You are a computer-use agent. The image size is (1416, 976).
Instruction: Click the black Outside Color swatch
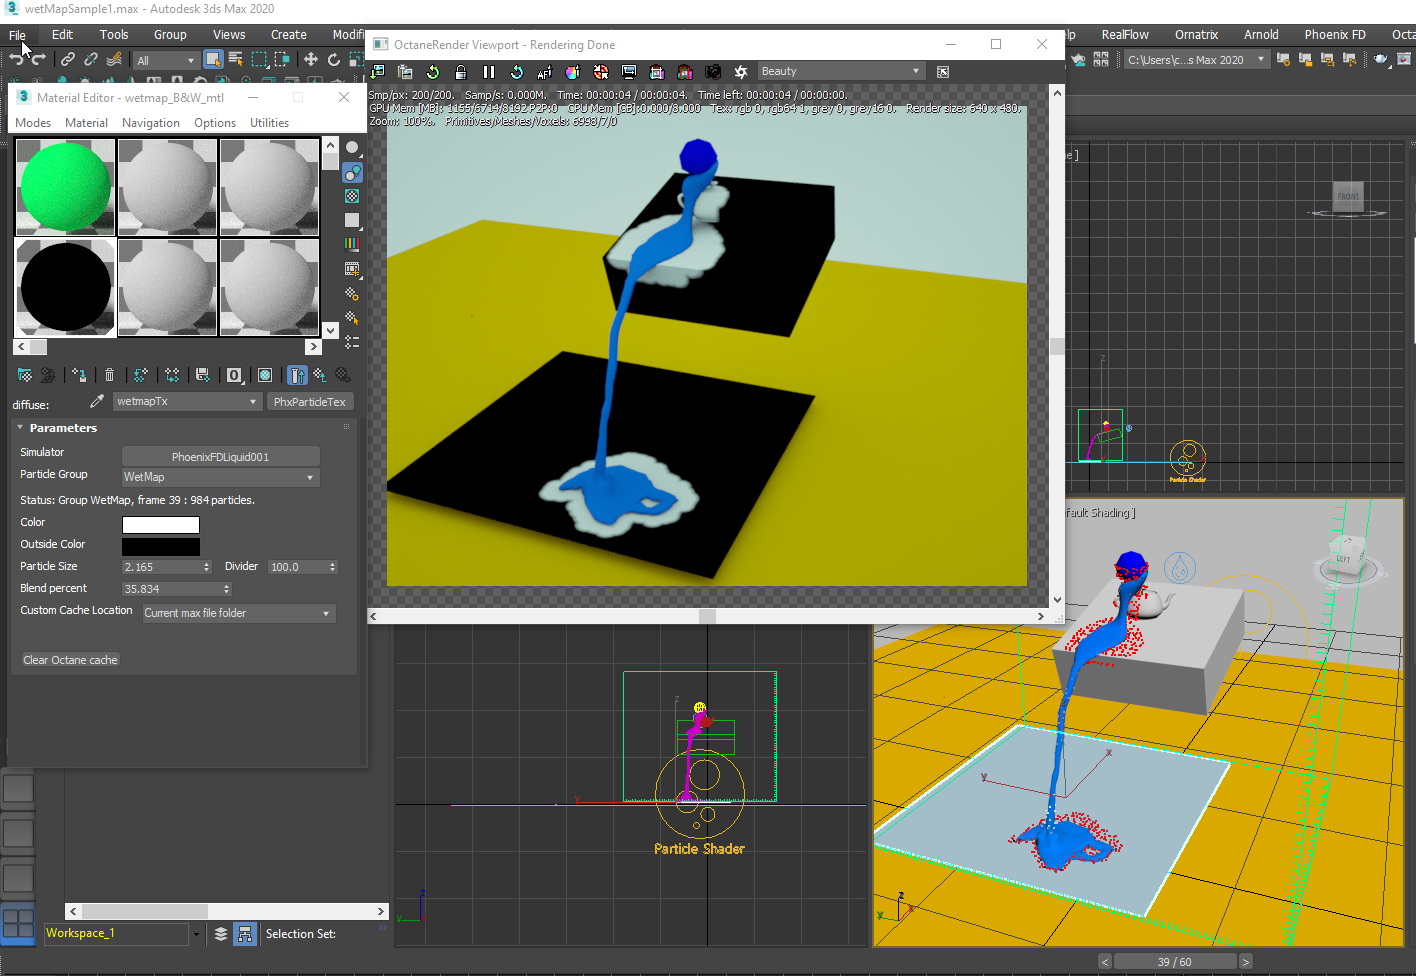[x=161, y=547]
